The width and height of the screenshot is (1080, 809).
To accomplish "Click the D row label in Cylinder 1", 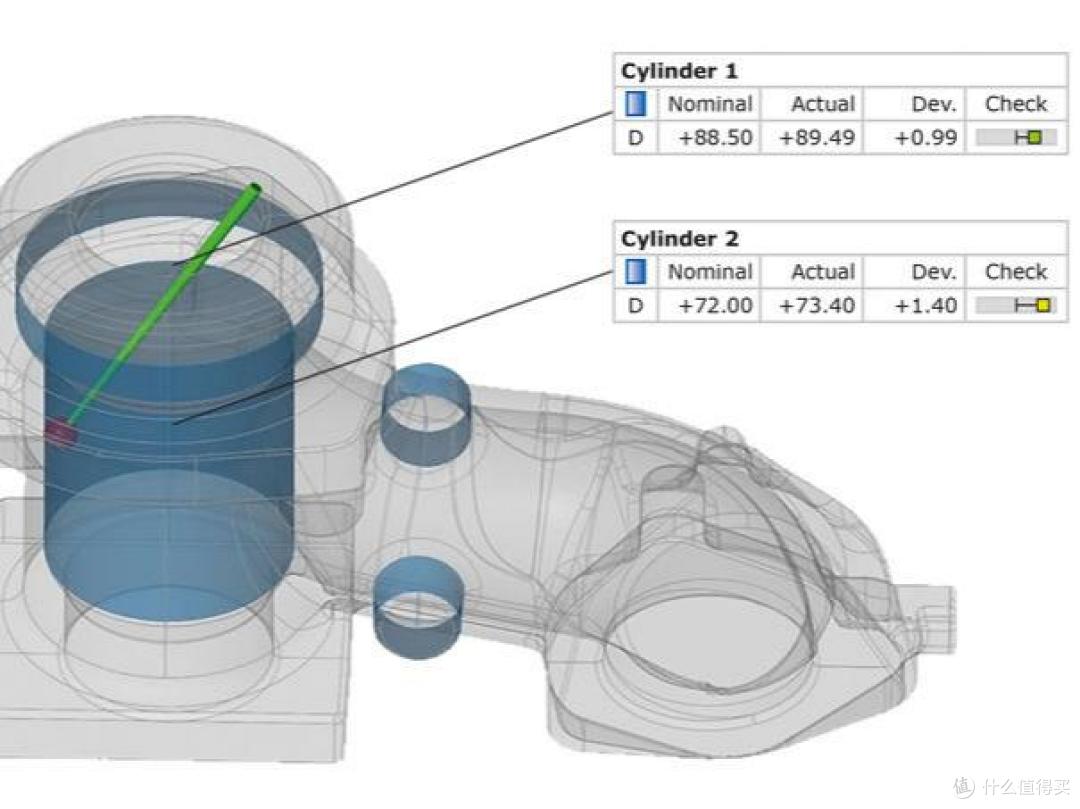I will coord(635,137).
